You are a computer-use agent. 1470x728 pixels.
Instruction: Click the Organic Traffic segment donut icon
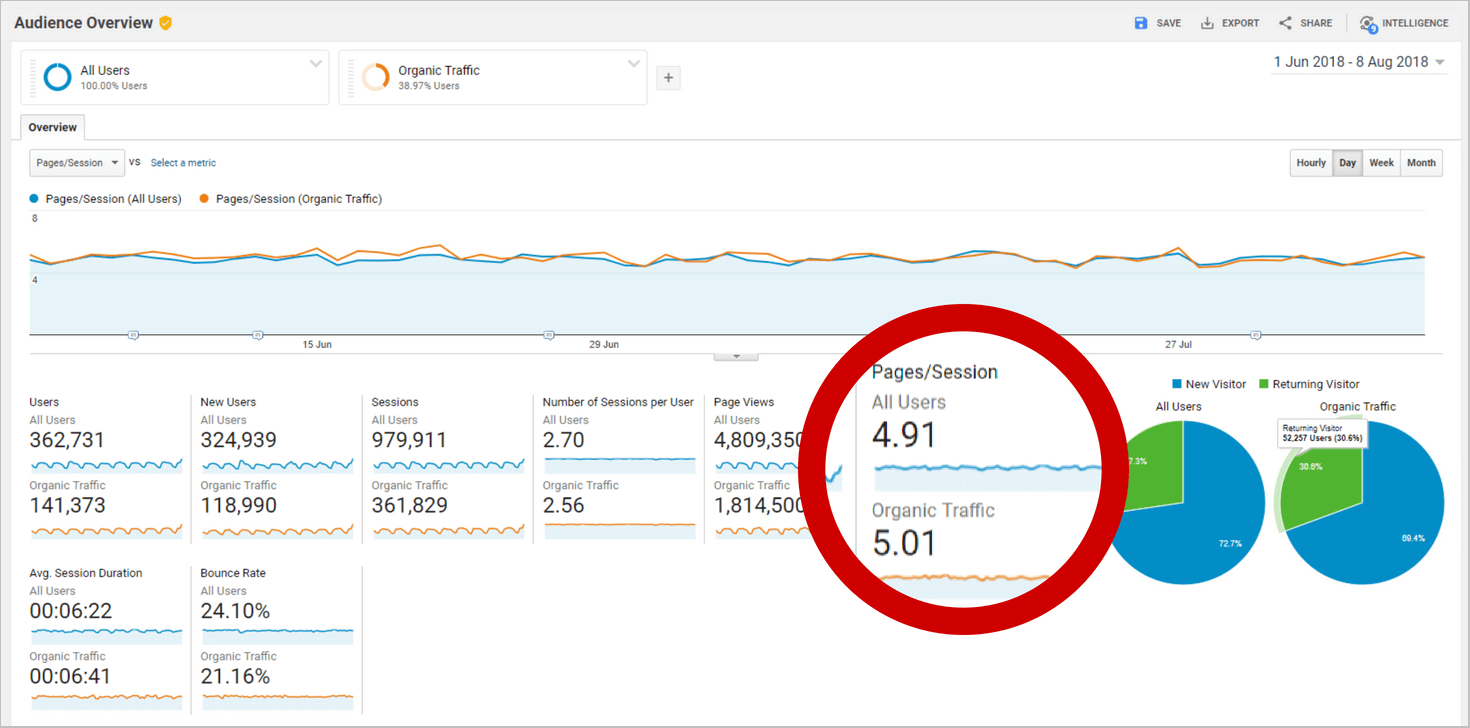point(376,77)
